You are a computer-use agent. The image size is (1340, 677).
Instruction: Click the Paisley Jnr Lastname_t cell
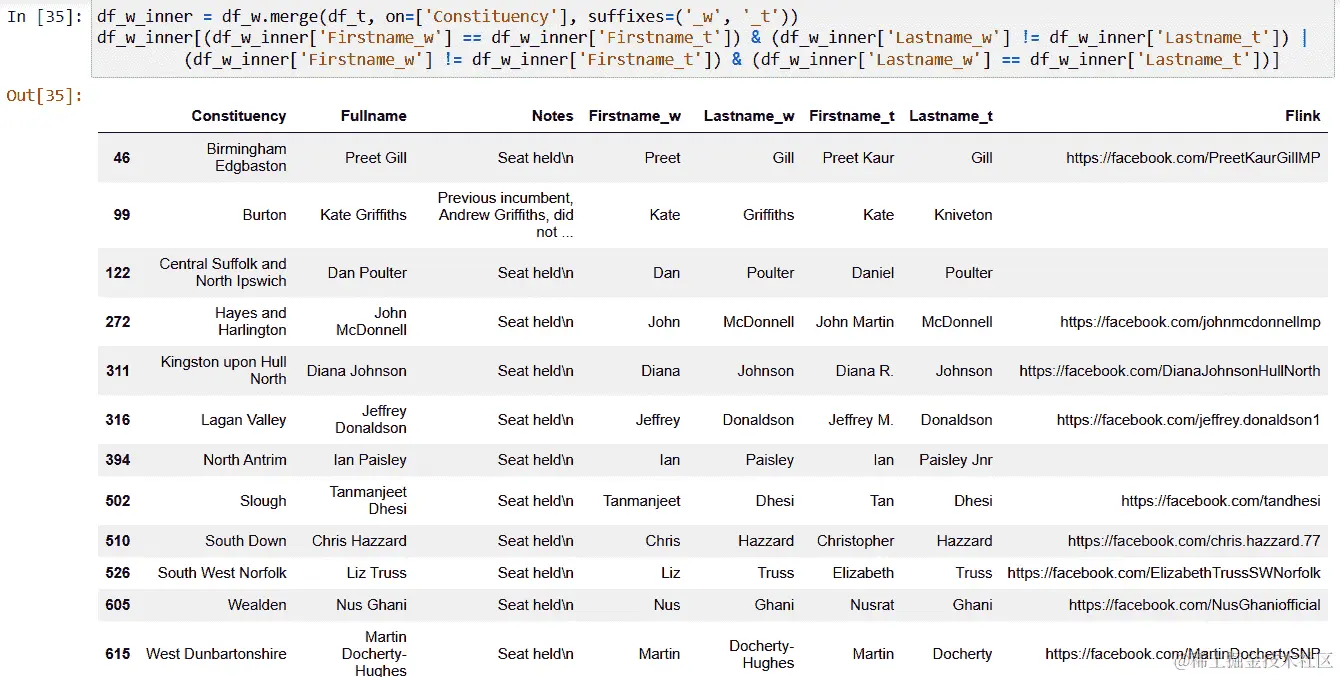point(956,460)
